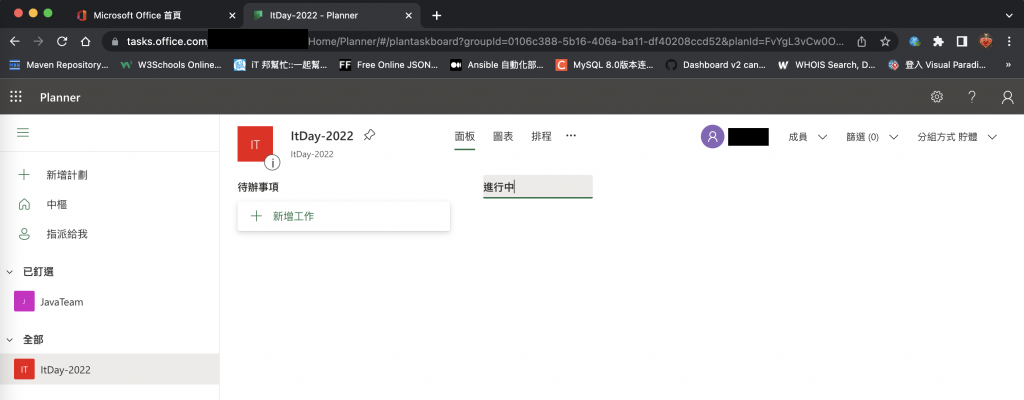1024x400 pixels.
Task: Open the Office app launcher grid
Action: point(16,97)
